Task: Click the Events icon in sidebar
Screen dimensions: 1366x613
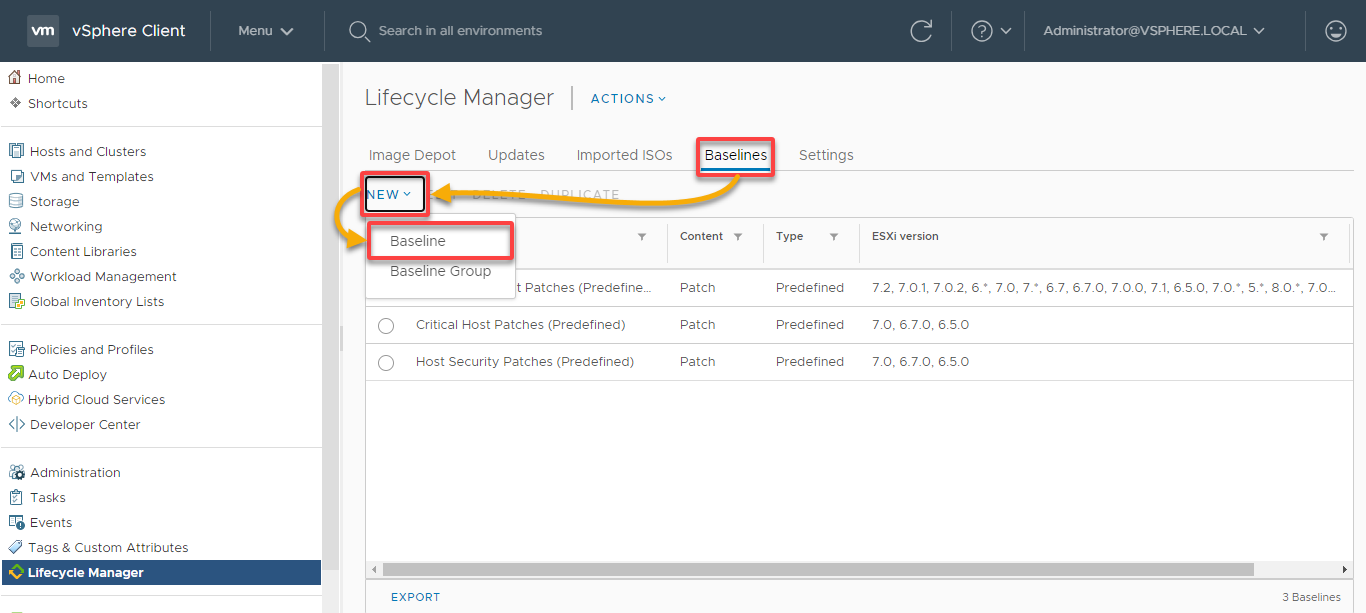Action: click(16, 522)
